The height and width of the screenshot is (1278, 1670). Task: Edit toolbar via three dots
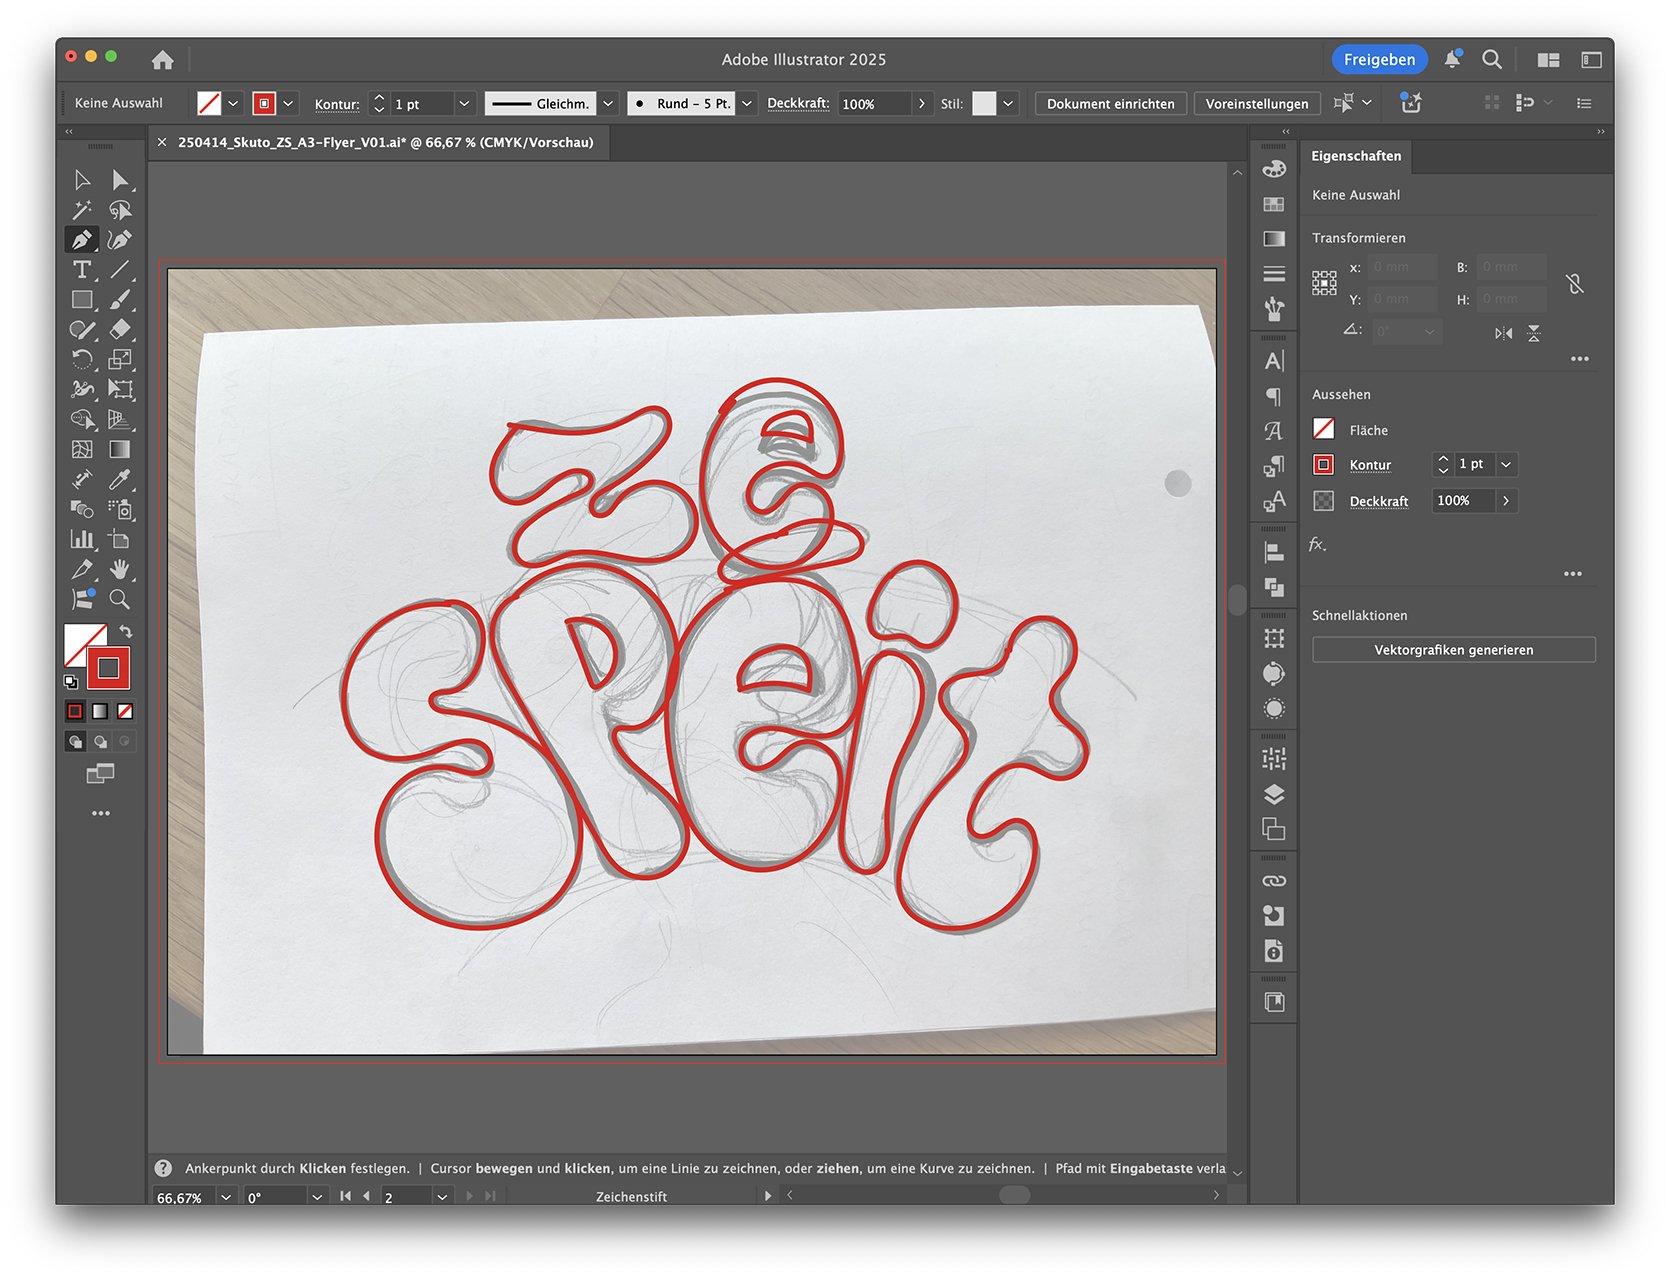click(x=101, y=813)
